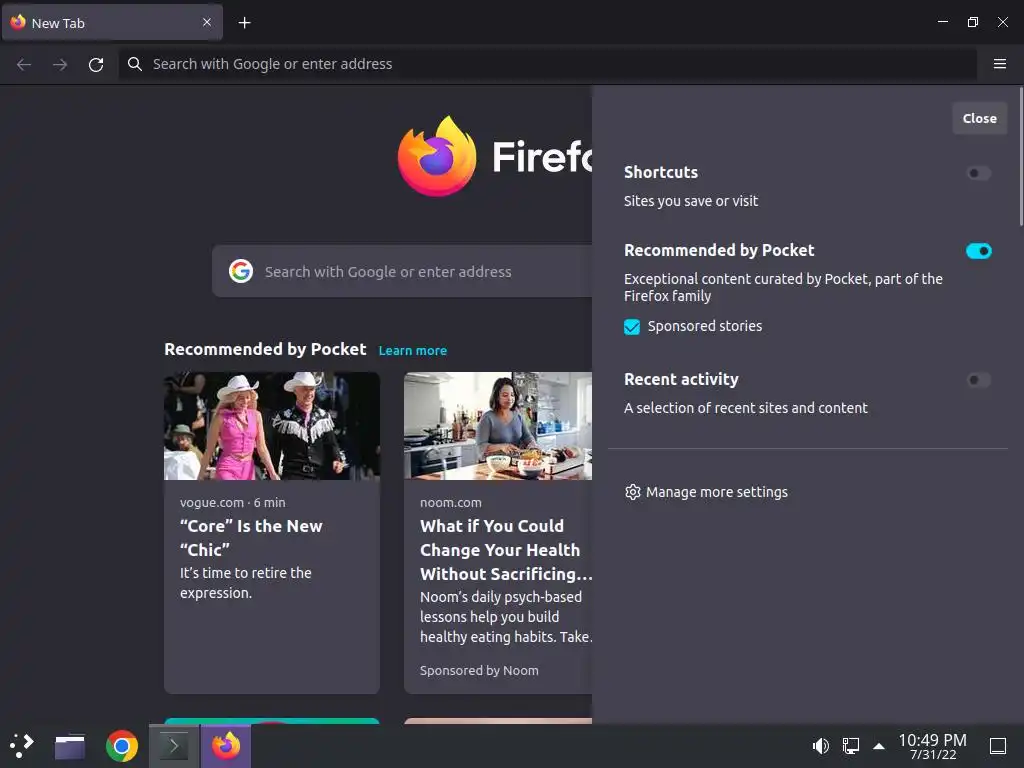Enable the Shortcuts toggle
The image size is (1024, 768).
[978, 173]
